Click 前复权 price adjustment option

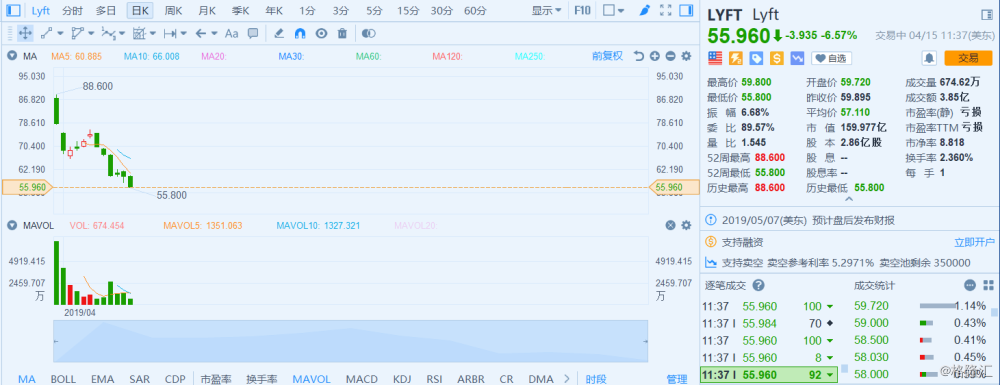(x=607, y=56)
